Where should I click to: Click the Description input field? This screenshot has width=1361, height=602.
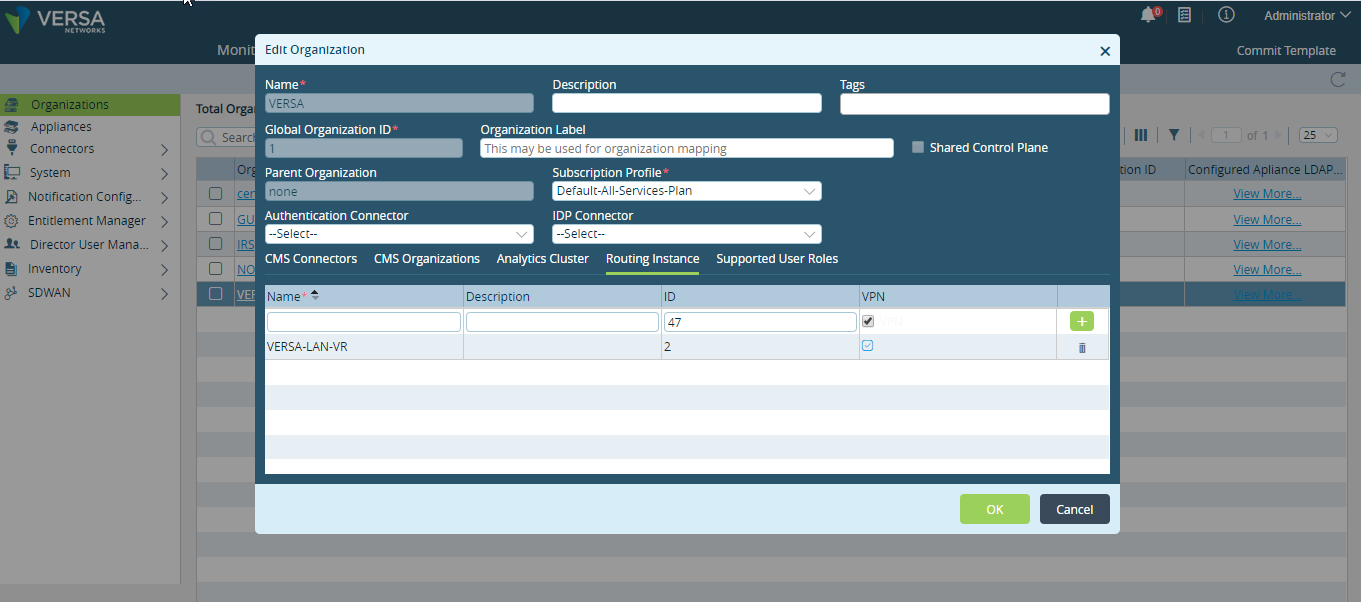(x=687, y=103)
